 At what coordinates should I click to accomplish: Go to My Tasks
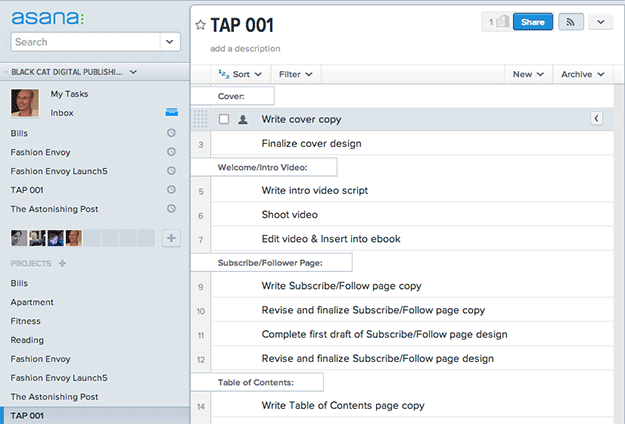pyautogui.click(x=69, y=94)
